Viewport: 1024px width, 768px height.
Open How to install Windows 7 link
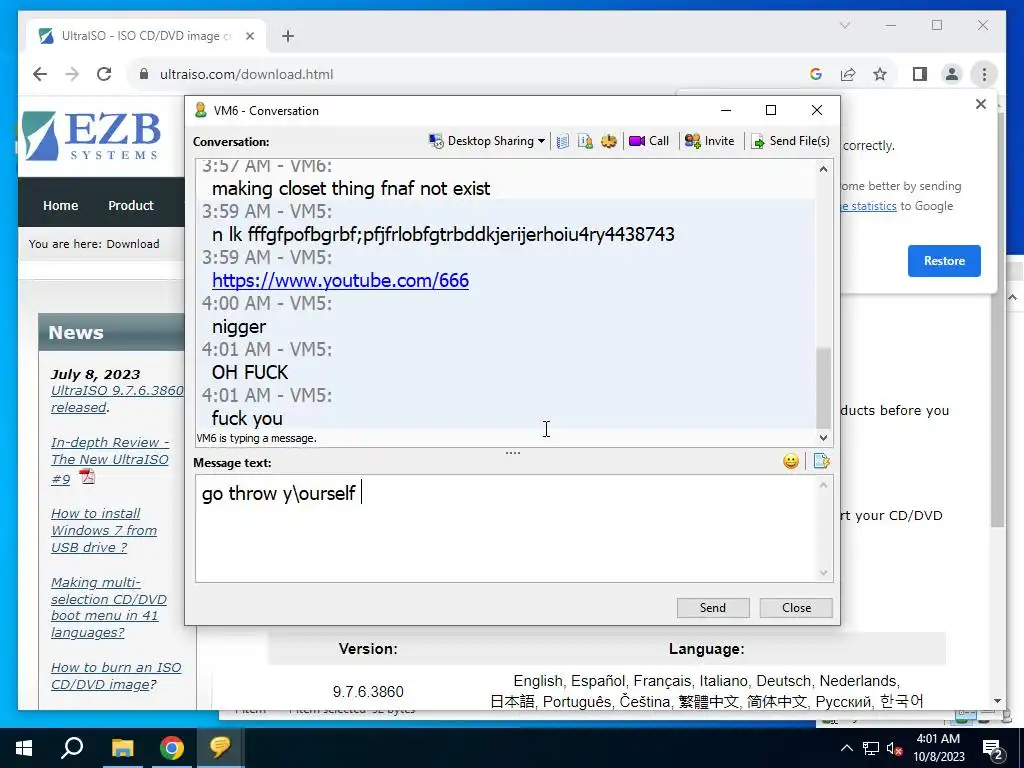point(104,530)
